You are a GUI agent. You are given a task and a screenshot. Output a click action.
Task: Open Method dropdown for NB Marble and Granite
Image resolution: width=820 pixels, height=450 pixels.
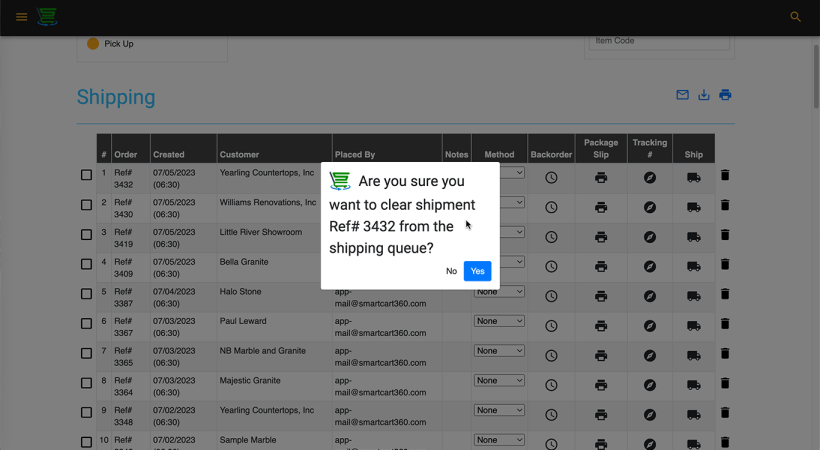tap(499, 351)
